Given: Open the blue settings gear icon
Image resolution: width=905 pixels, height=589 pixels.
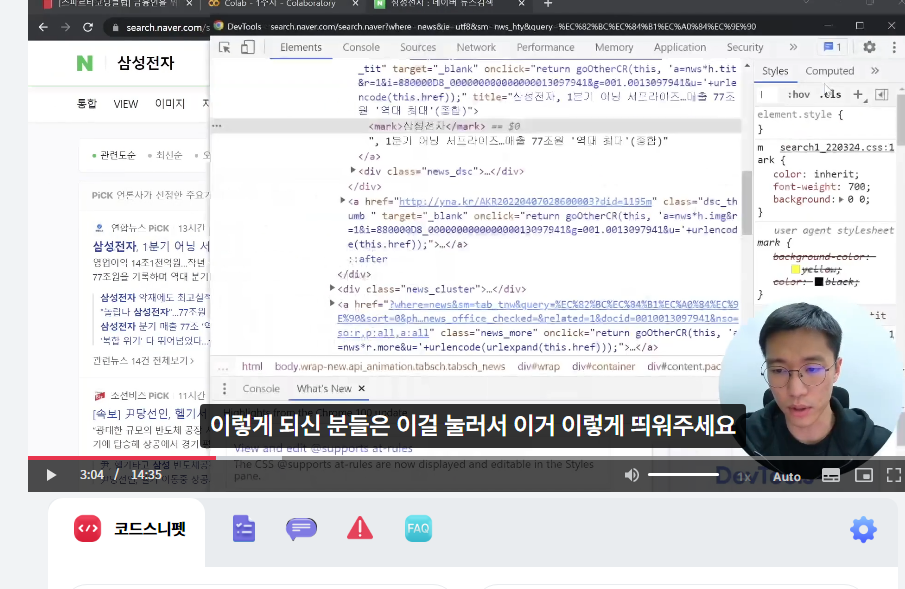Looking at the screenshot, I should pyautogui.click(x=863, y=529).
